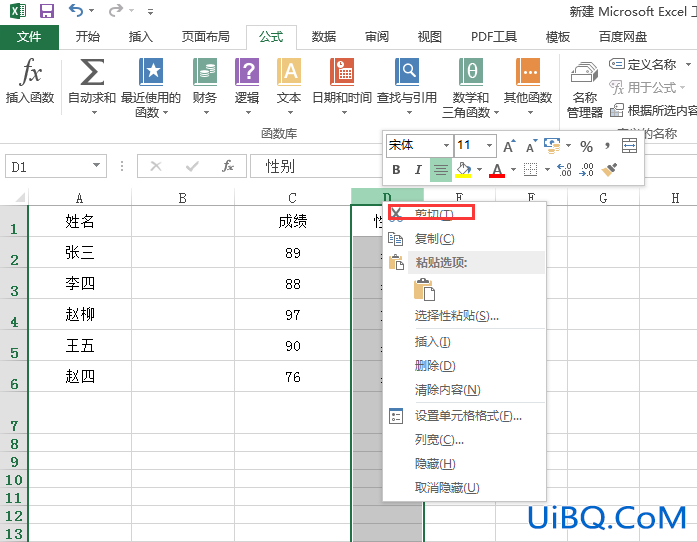
Task: Switch to the View (视图) tab
Action: 429,36
